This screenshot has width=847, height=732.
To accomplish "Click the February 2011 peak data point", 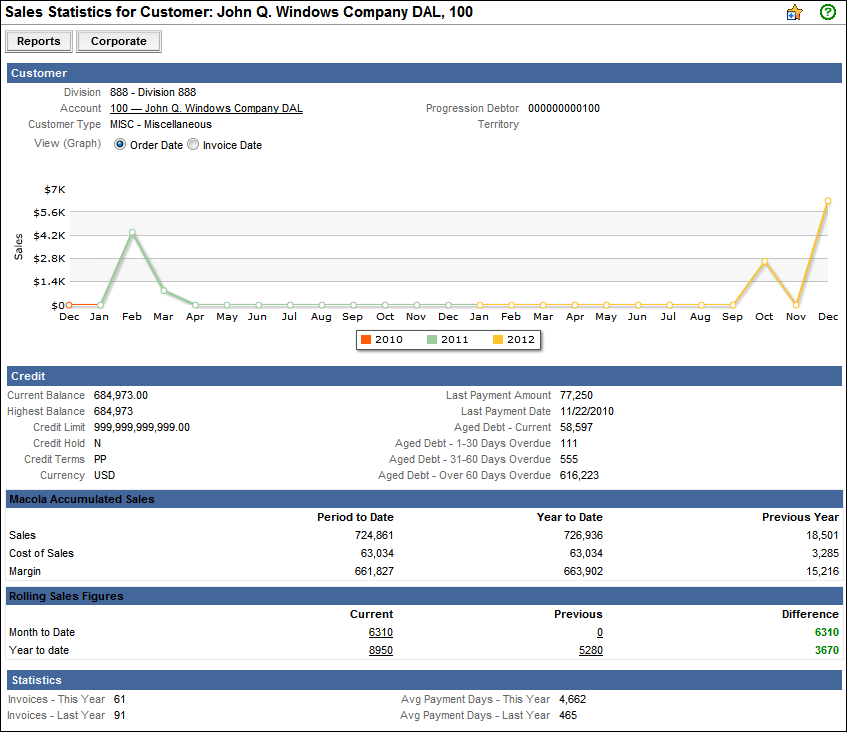I will 132,233.
